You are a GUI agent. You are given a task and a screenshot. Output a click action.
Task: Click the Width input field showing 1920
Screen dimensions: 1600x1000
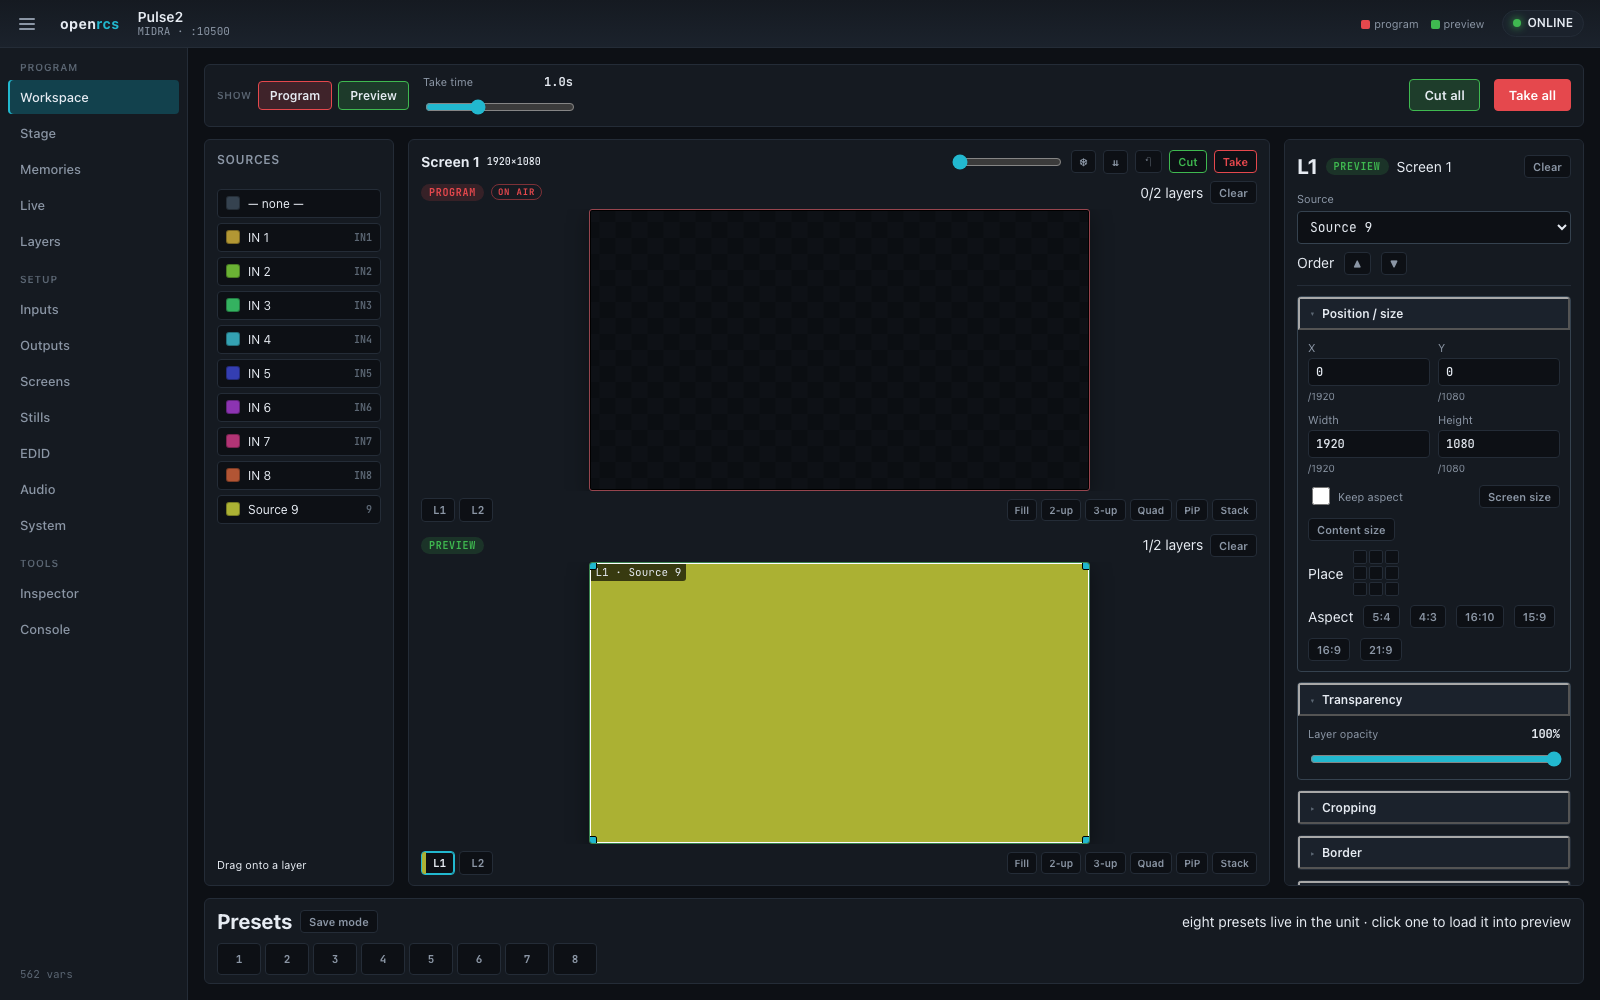click(1369, 444)
